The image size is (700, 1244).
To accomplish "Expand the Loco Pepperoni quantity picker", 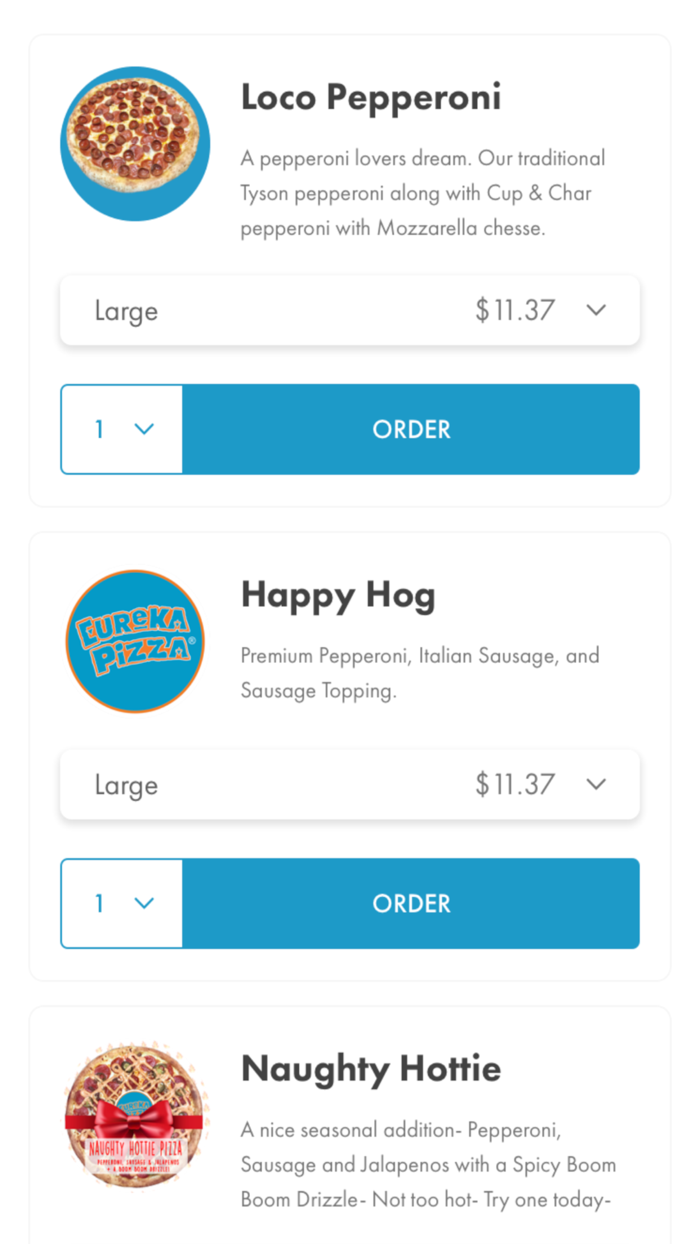I will (120, 429).
